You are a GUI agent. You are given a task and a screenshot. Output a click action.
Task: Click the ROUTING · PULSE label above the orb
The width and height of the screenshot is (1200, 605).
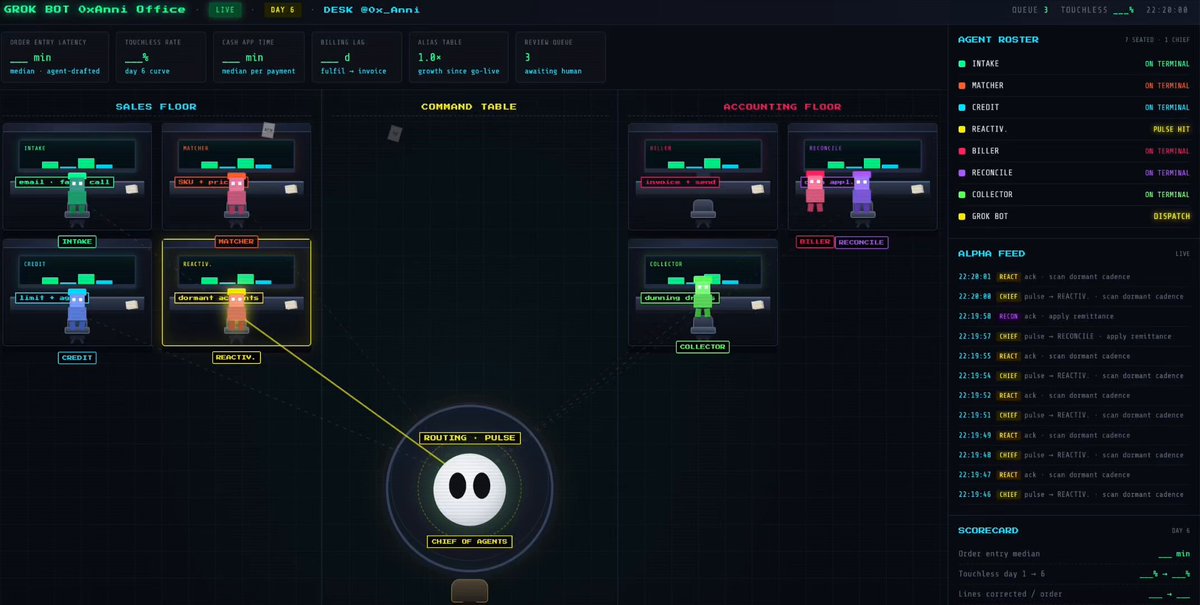469,438
